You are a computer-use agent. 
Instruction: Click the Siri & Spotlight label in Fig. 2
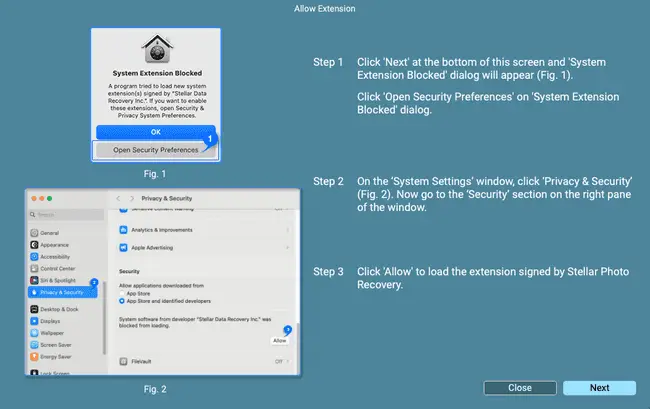tap(58, 281)
